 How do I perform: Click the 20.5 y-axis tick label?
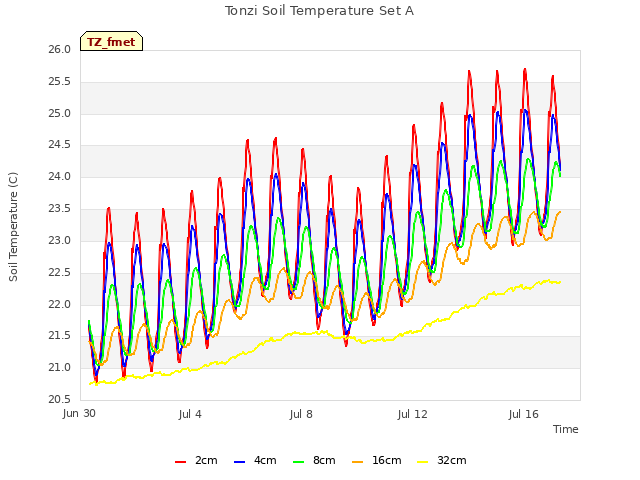tap(60, 399)
